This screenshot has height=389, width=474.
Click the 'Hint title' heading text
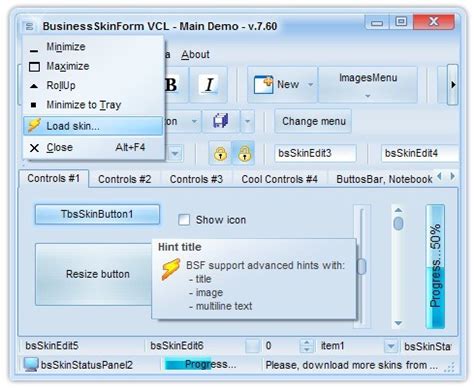[180, 247]
